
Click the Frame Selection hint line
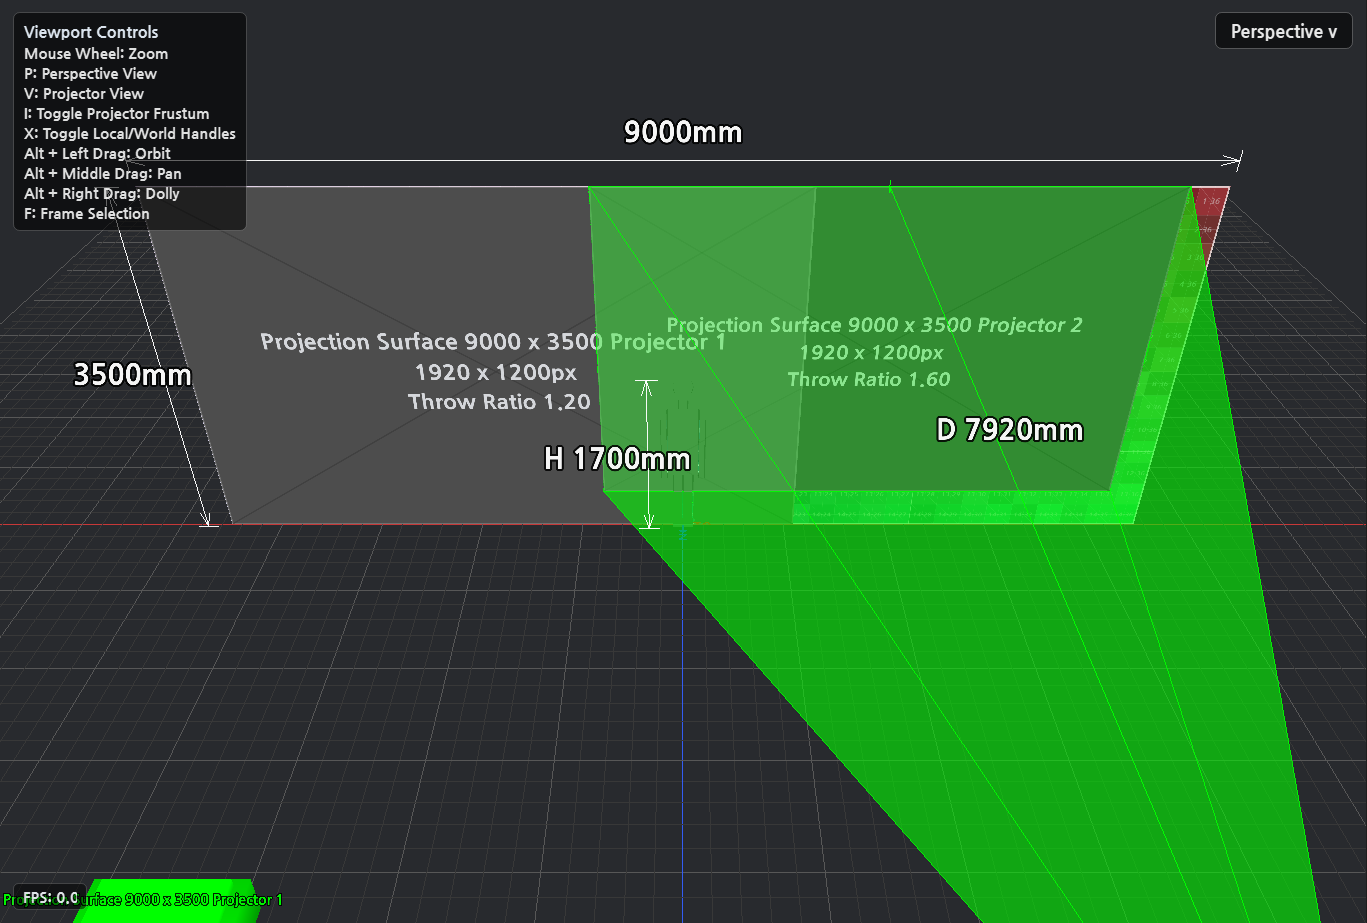point(87,213)
